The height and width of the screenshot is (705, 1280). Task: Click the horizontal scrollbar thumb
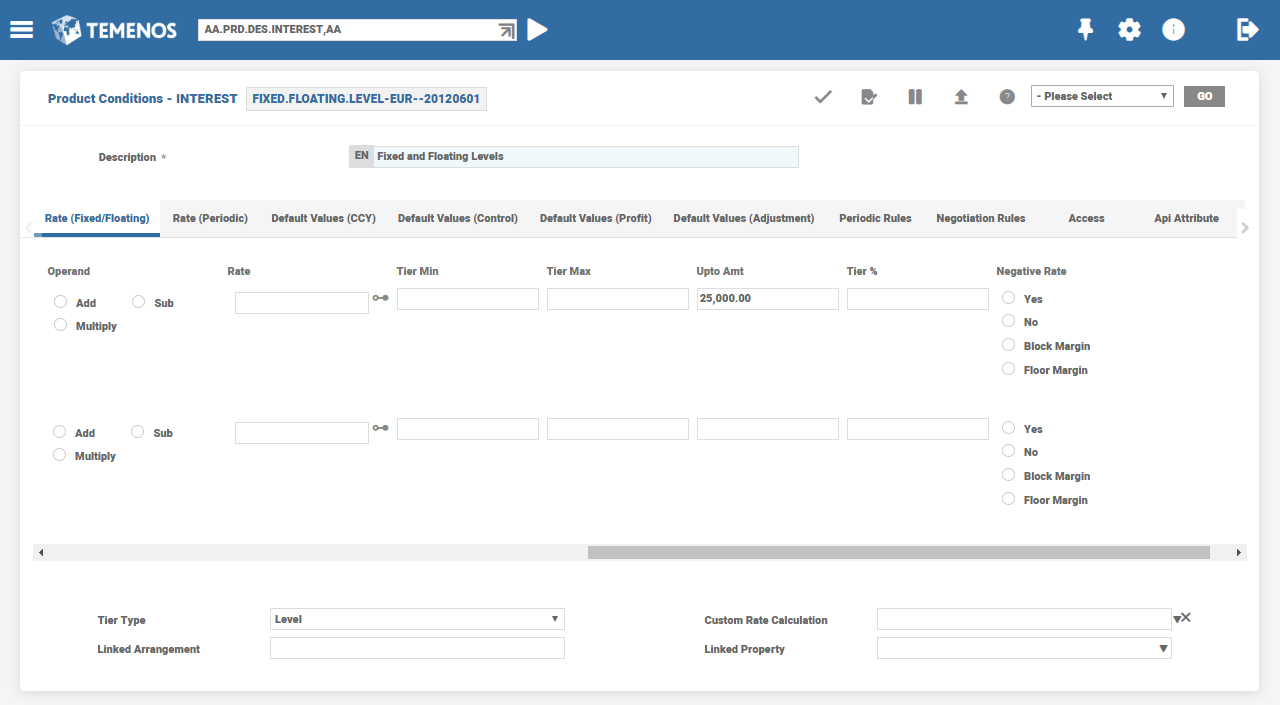(x=898, y=552)
